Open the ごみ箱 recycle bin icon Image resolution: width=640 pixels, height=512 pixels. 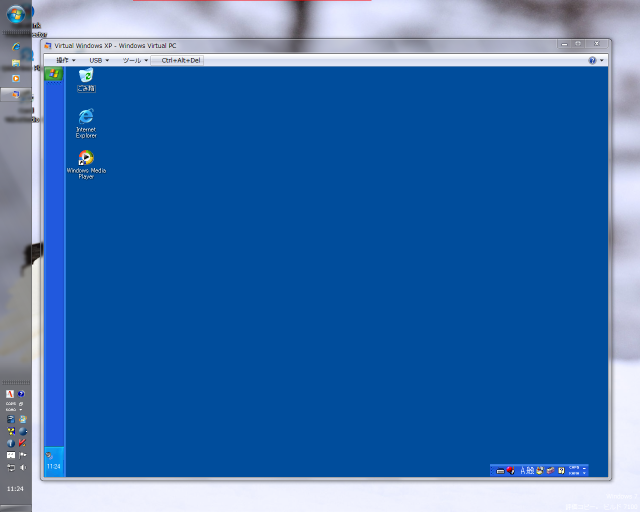coord(86,78)
